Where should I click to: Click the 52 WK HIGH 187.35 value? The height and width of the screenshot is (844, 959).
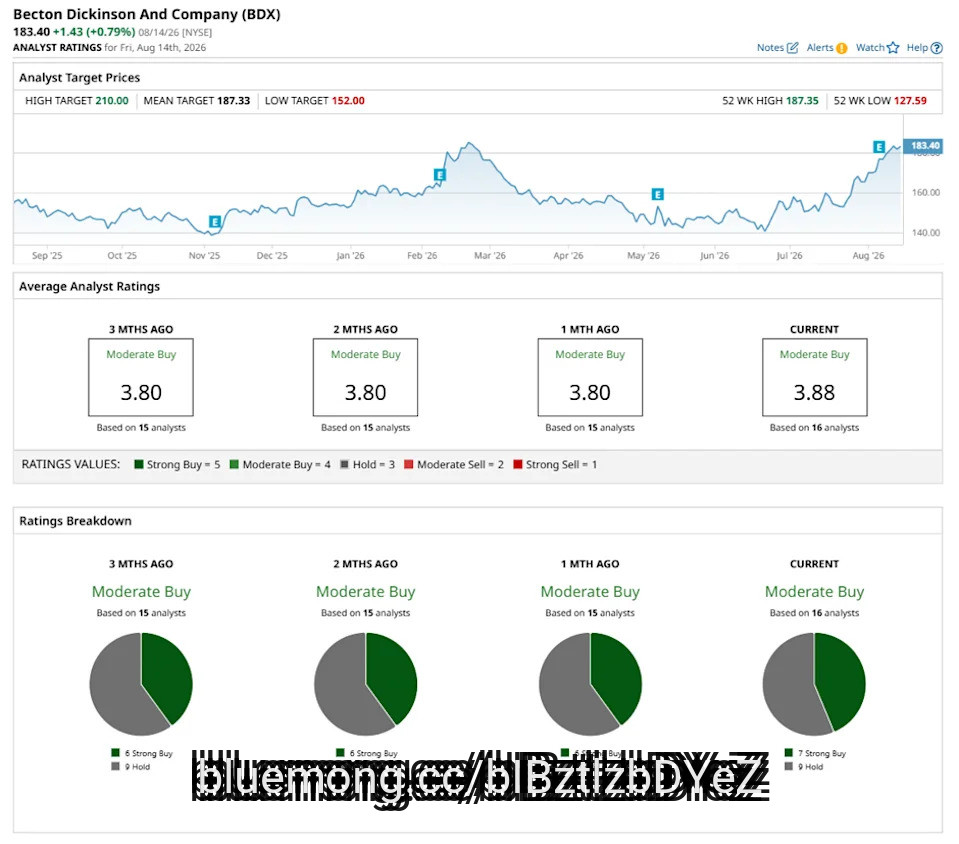[802, 101]
